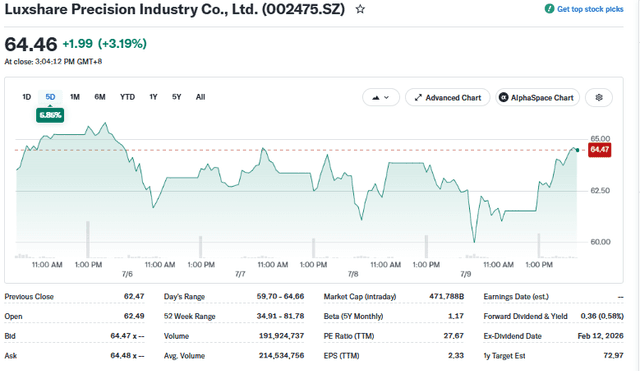640x371 pixels.
Task: Follow the Get top stock picks link
Action: (590, 9)
